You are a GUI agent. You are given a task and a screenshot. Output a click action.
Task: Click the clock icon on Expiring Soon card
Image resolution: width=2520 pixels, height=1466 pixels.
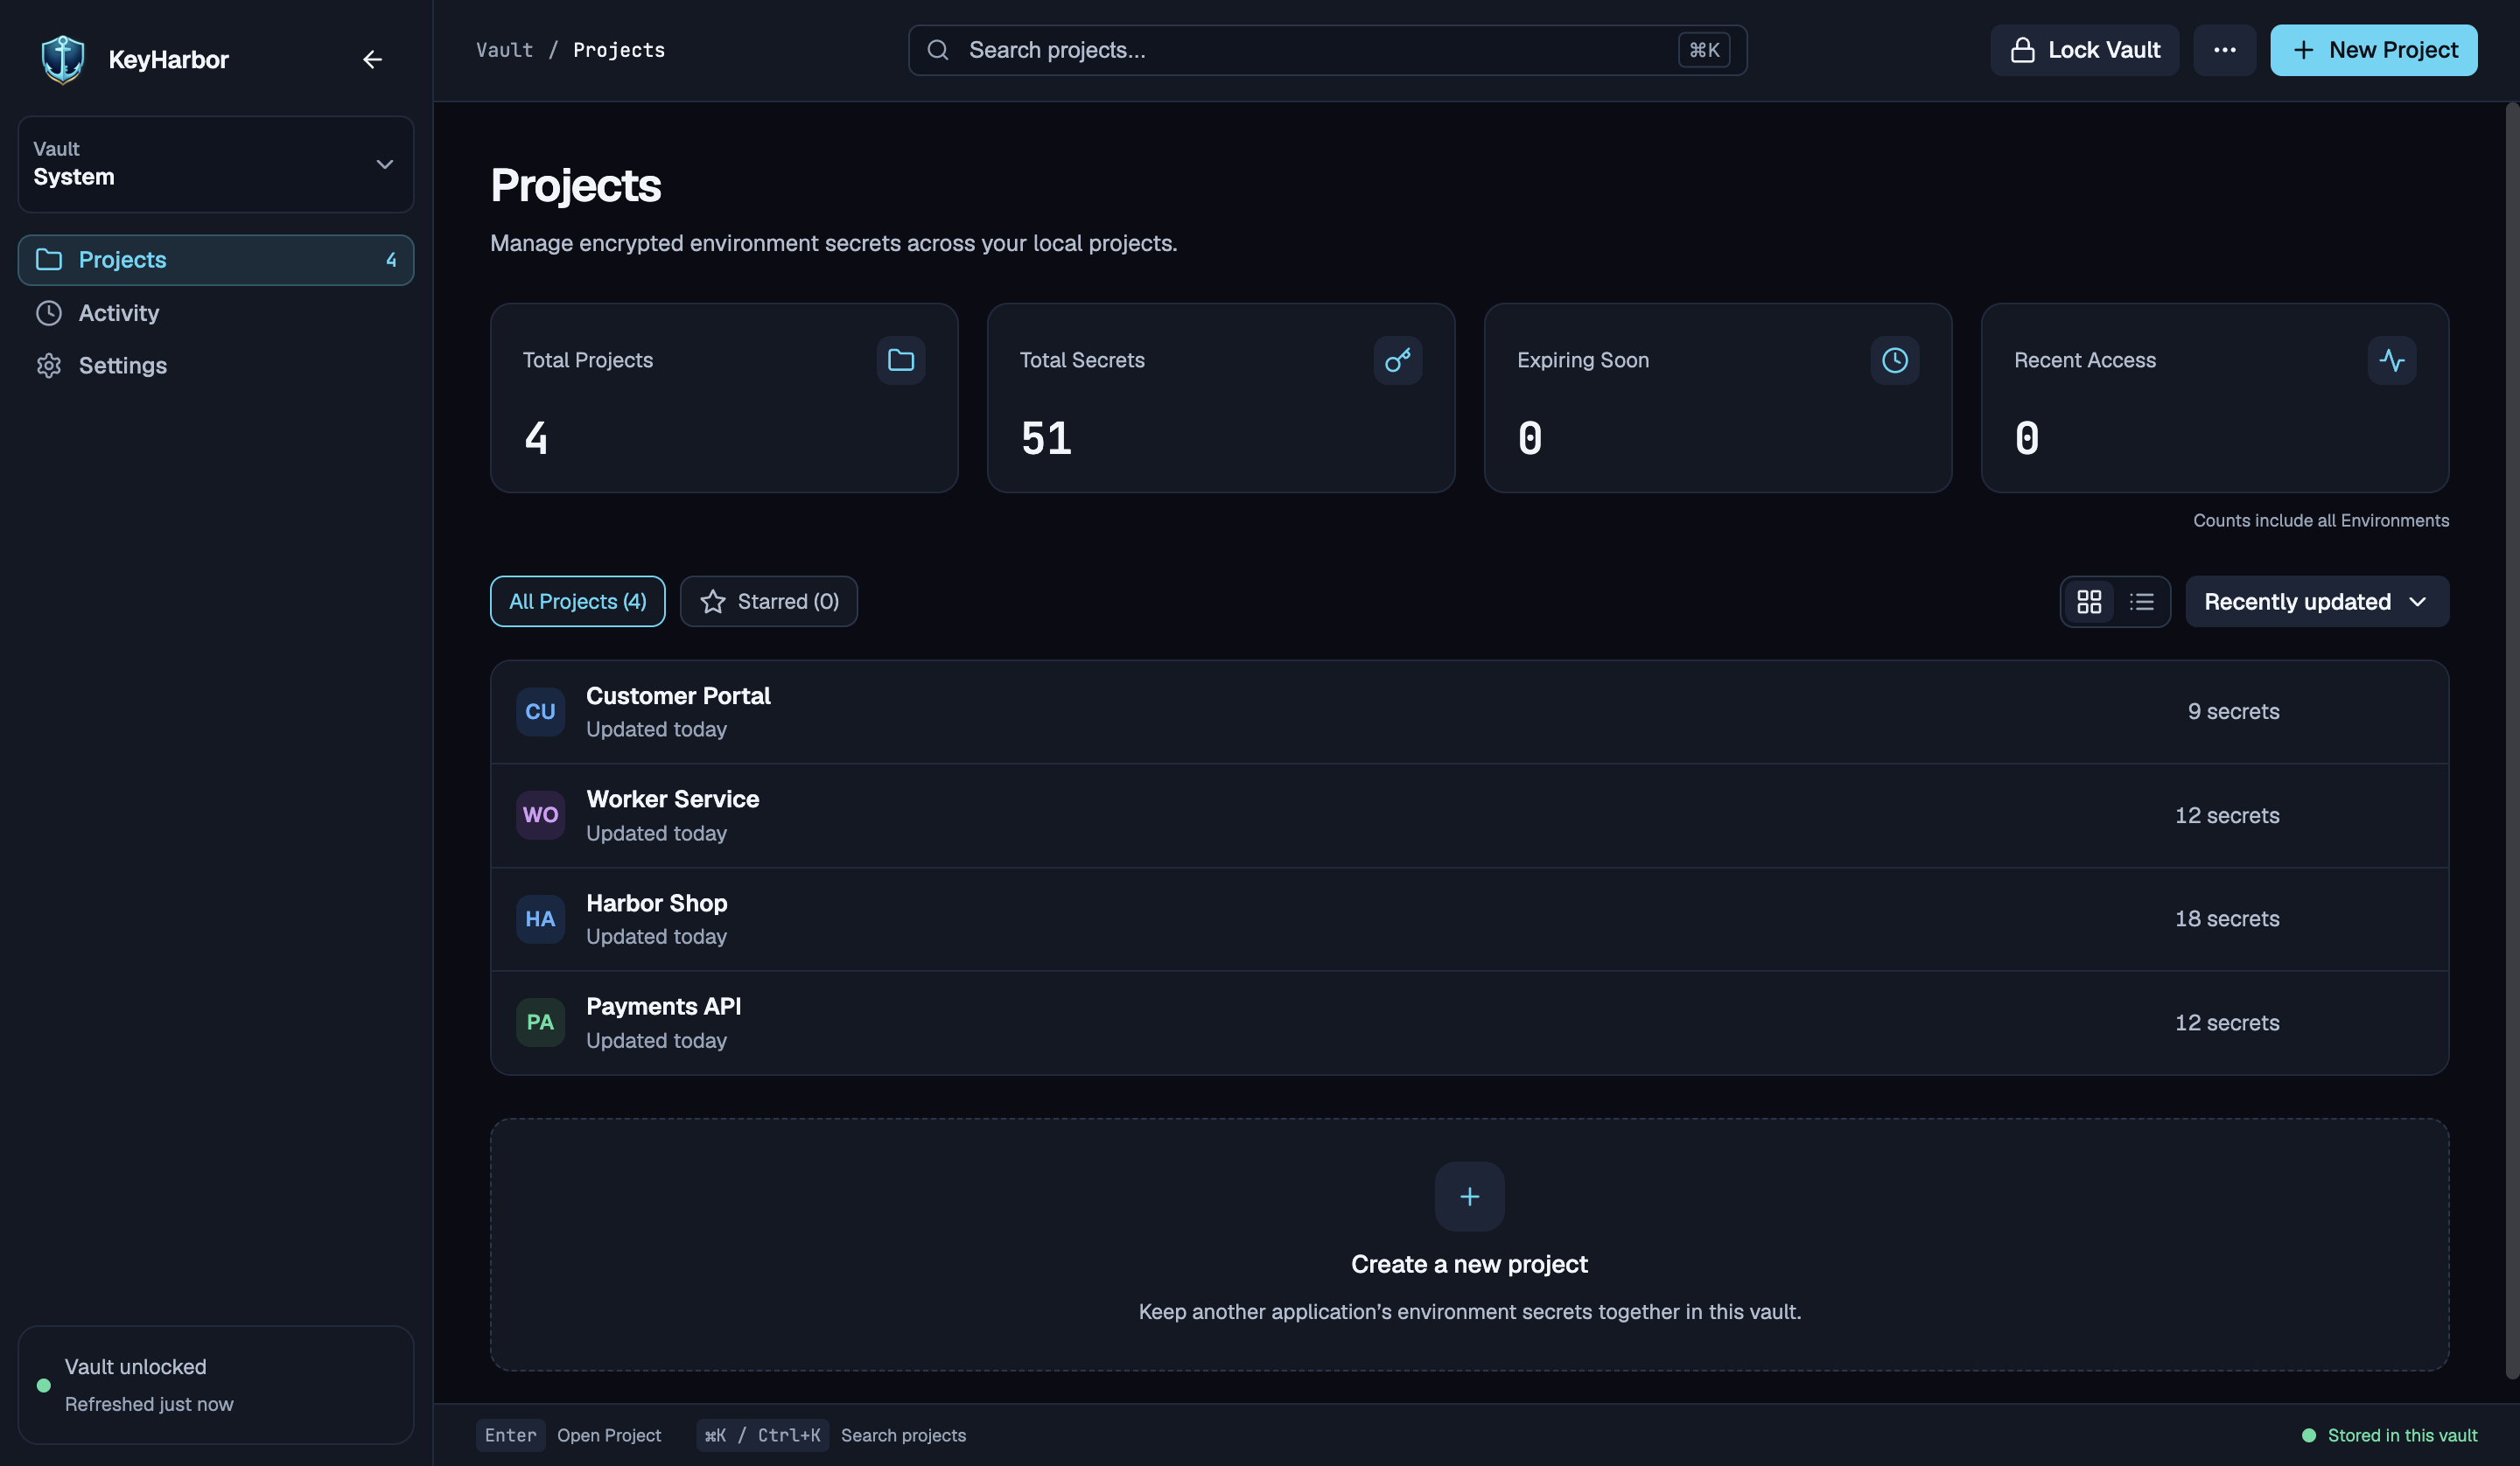[1894, 360]
